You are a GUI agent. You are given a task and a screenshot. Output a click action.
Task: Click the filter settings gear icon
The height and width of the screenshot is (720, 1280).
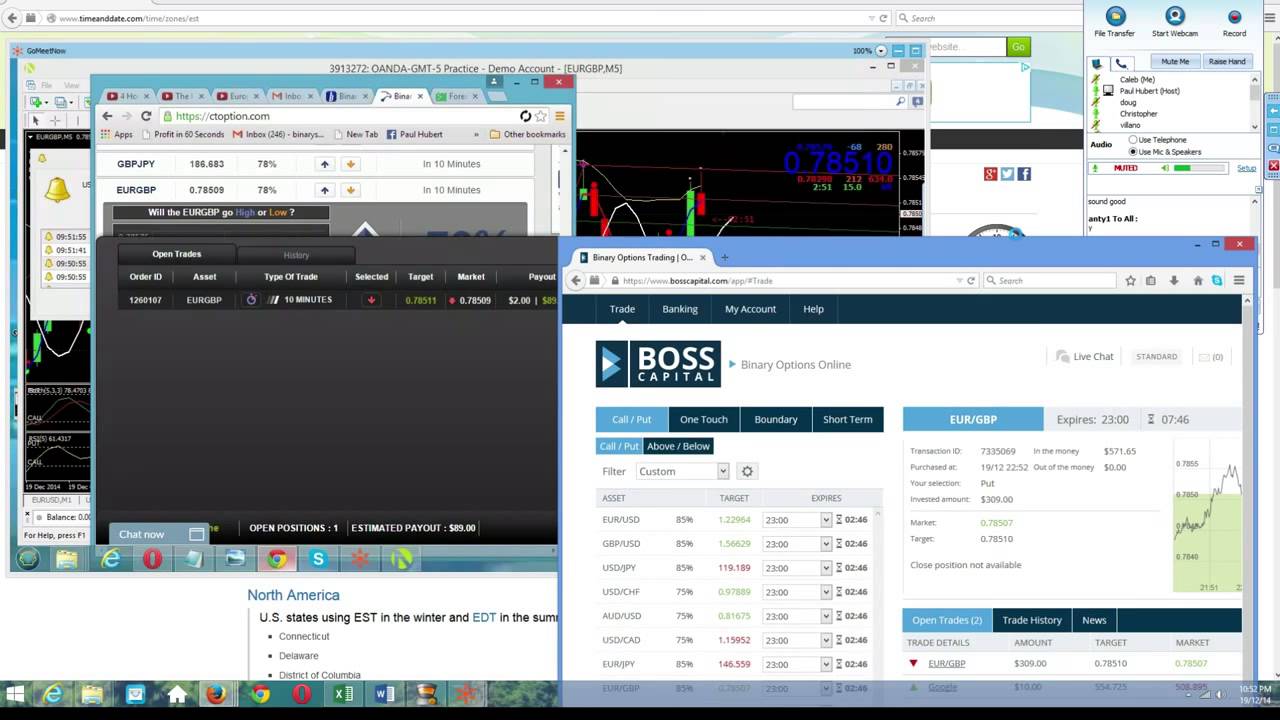[x=747, y=471]
